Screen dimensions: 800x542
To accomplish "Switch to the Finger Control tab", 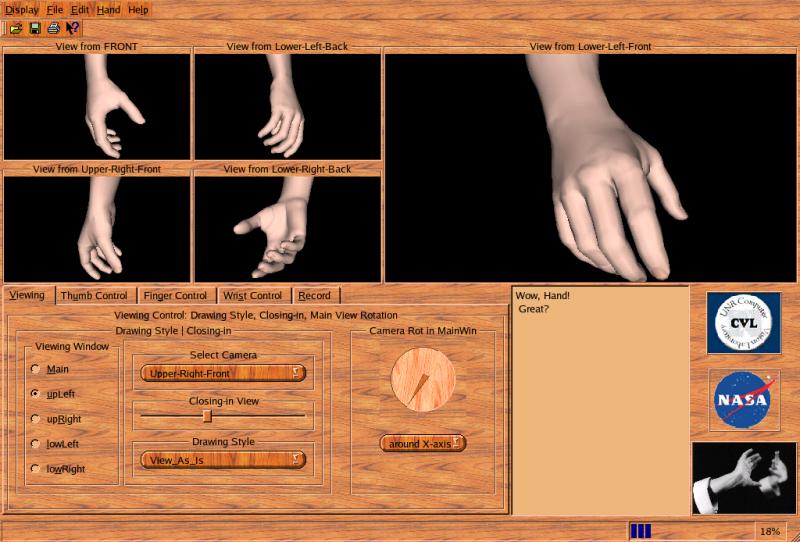I will click(x=175, y=295).
